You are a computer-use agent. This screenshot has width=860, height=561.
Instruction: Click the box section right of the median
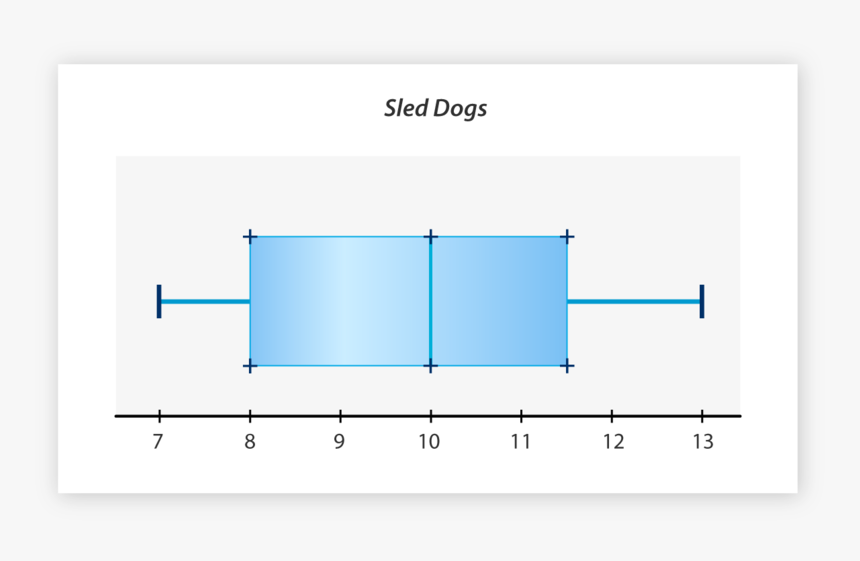[498, 301]
